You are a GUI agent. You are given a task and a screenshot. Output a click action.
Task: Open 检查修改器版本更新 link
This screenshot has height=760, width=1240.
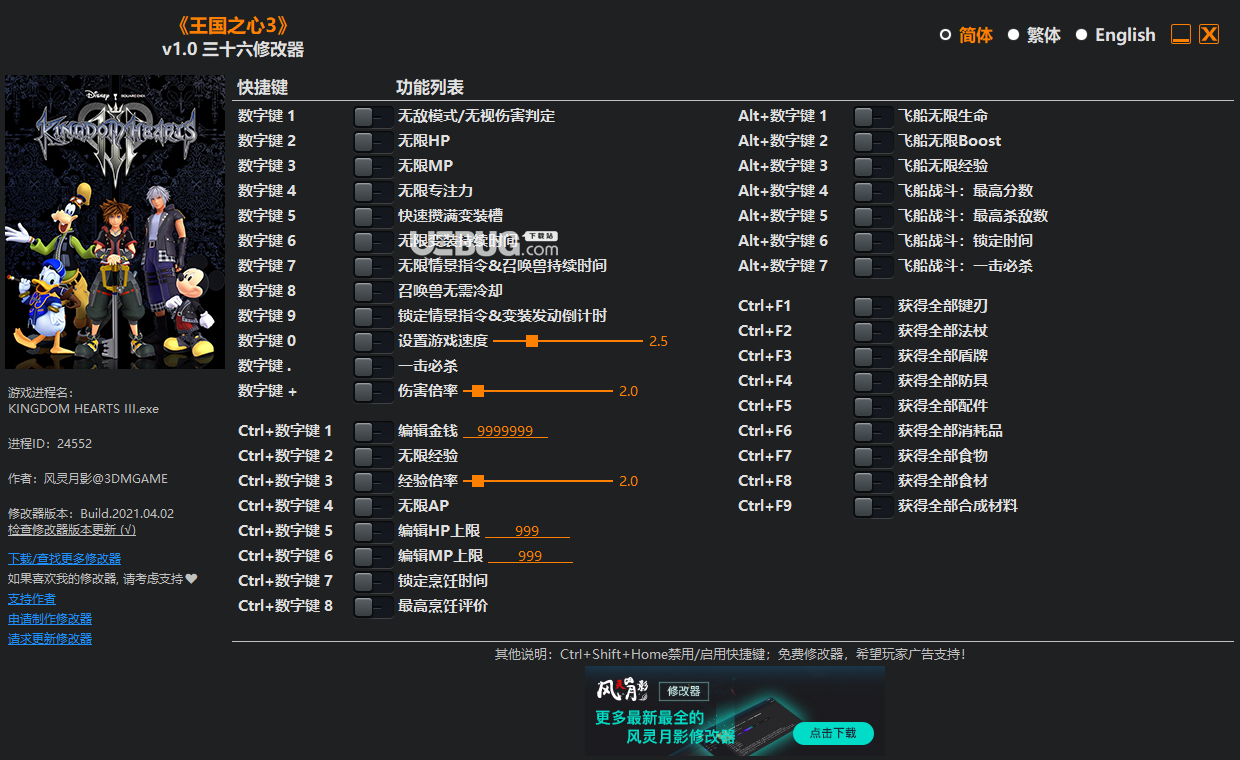tap(72, 529)
